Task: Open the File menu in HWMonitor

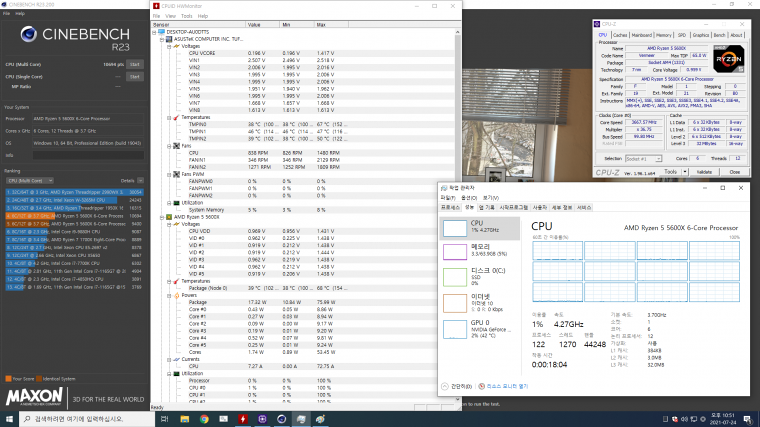Action: (156, 16)
